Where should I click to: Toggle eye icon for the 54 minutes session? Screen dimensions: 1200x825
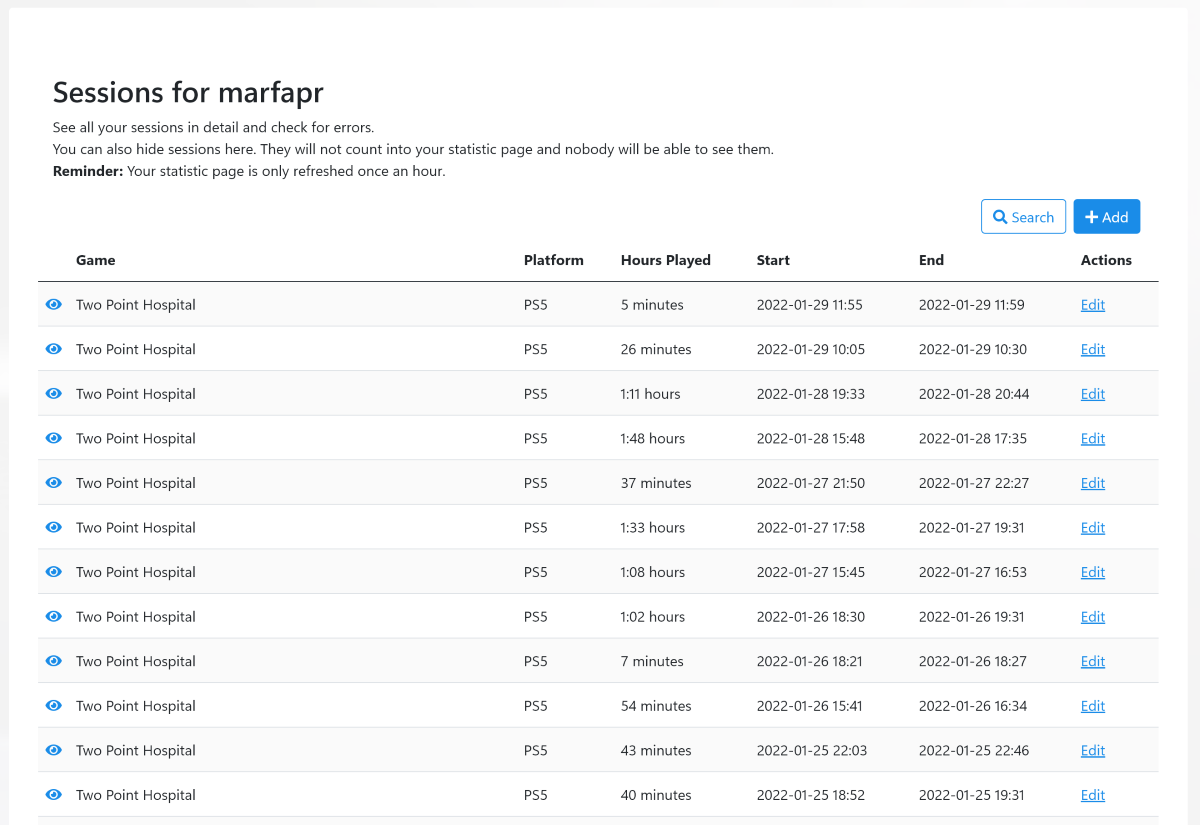[54, 705]
